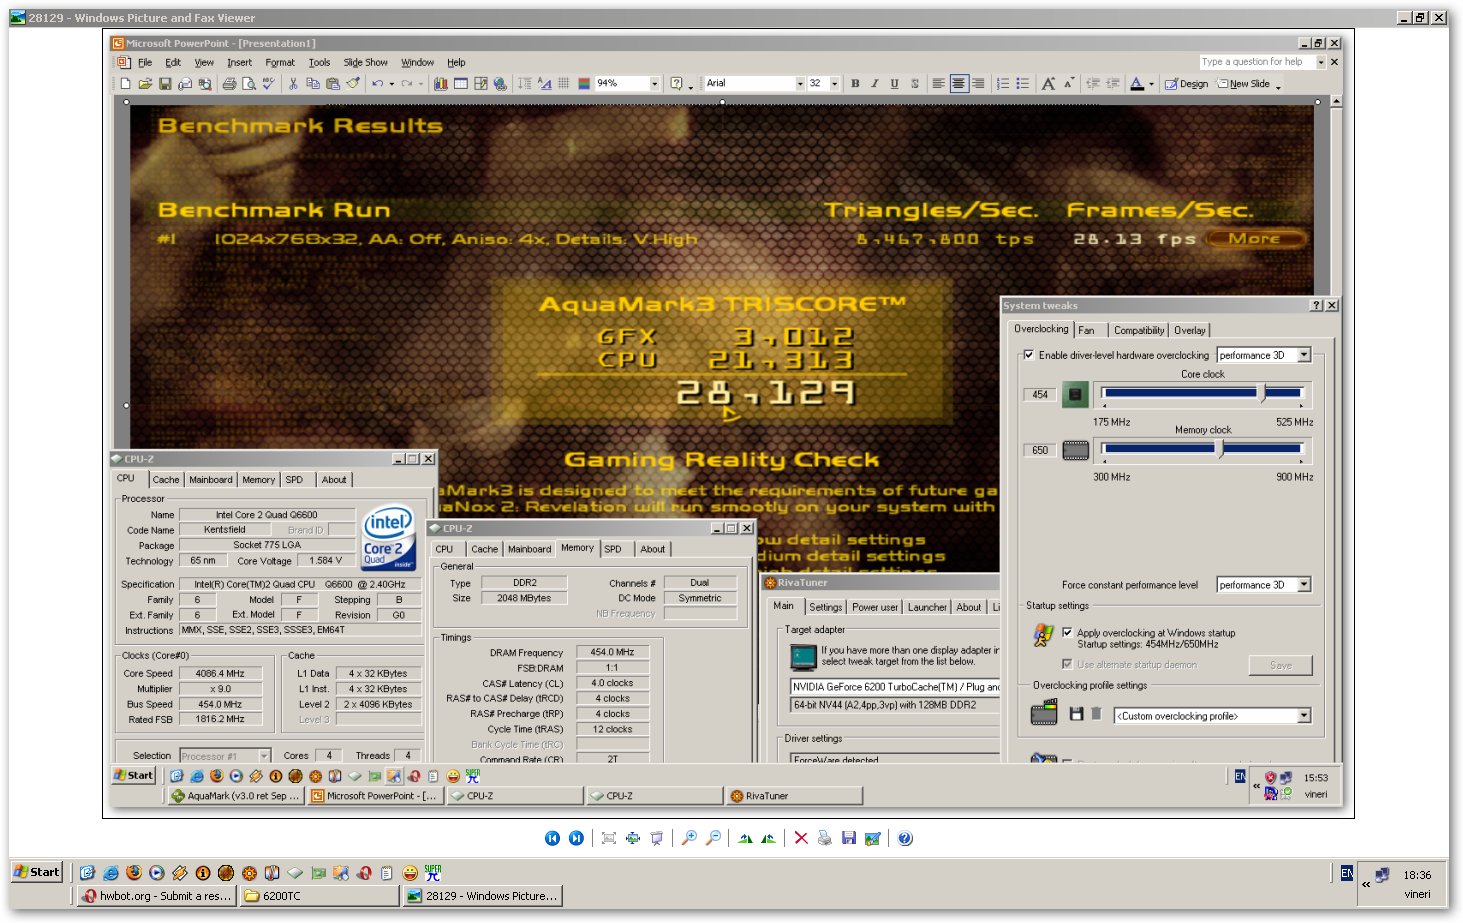This screenshot has width=1463, height=923.
Task: Click PowerPoint New Slide button
Action: (1243, 84)
